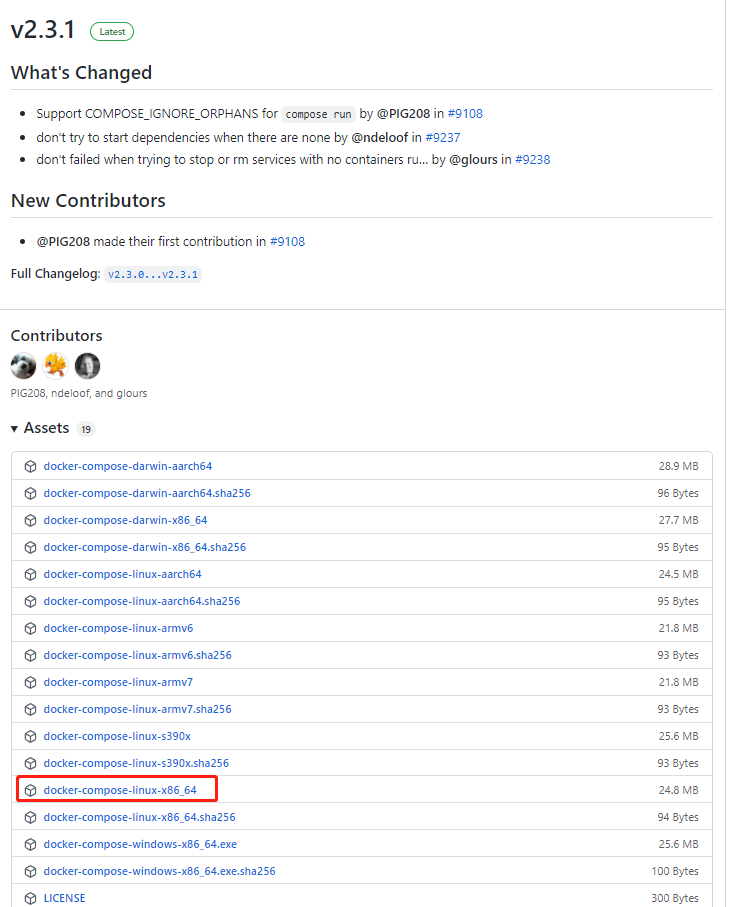Open pull request #9108 in What's Changed
The image size is (735, 907).
tap(465, 113)
